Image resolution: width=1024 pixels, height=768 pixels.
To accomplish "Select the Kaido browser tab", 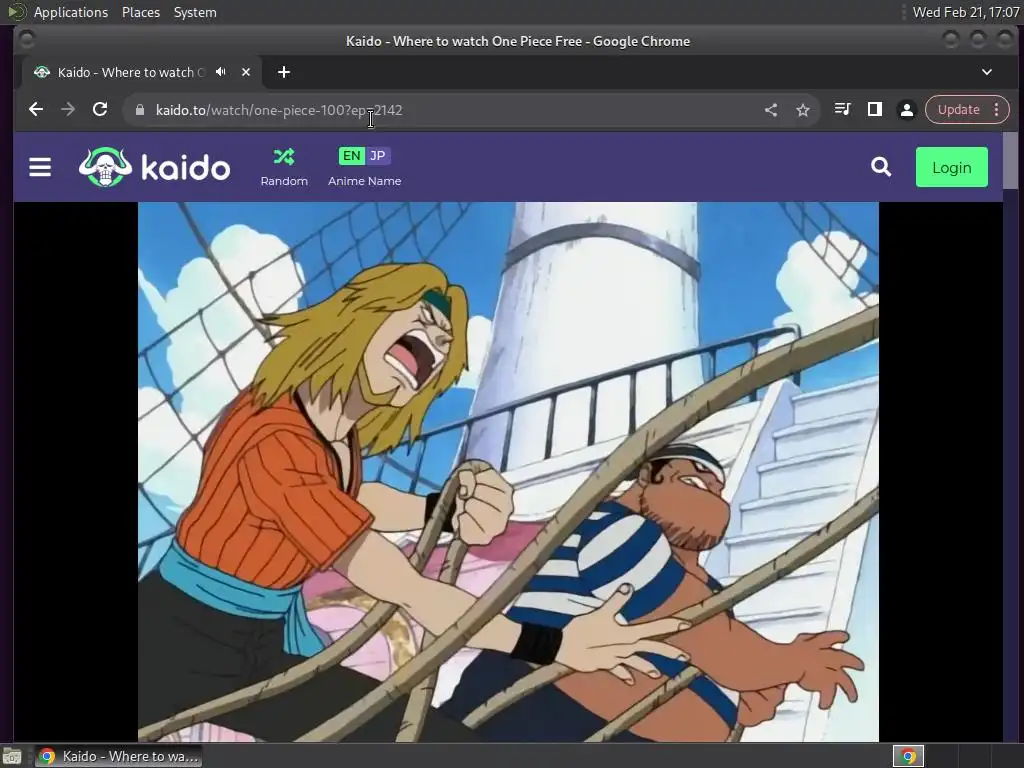I will (x=142, y=72).
